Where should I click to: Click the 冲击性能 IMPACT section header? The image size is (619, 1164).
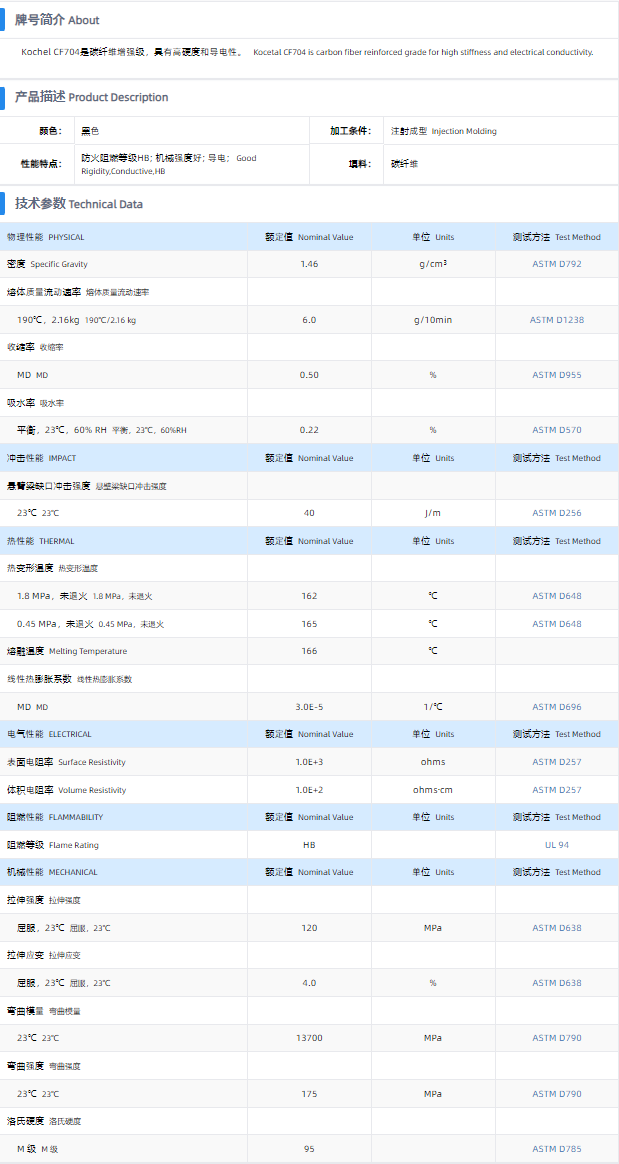coord(42,458)
